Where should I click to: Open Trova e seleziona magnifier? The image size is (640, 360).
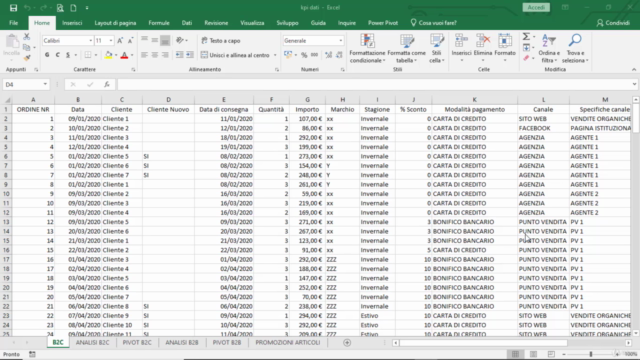[575, 48]
